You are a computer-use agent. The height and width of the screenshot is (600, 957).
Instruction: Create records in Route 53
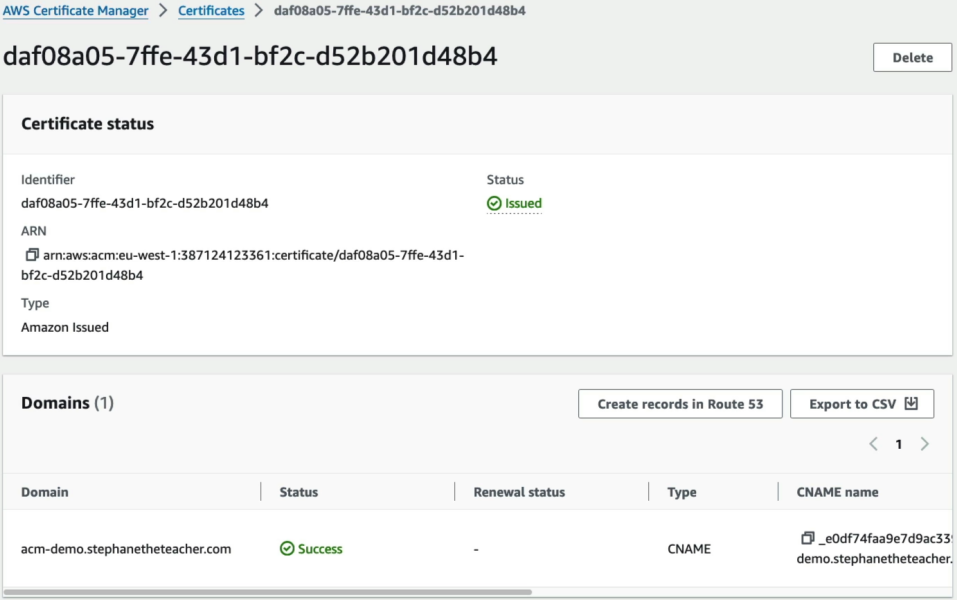tap(680, 404)
